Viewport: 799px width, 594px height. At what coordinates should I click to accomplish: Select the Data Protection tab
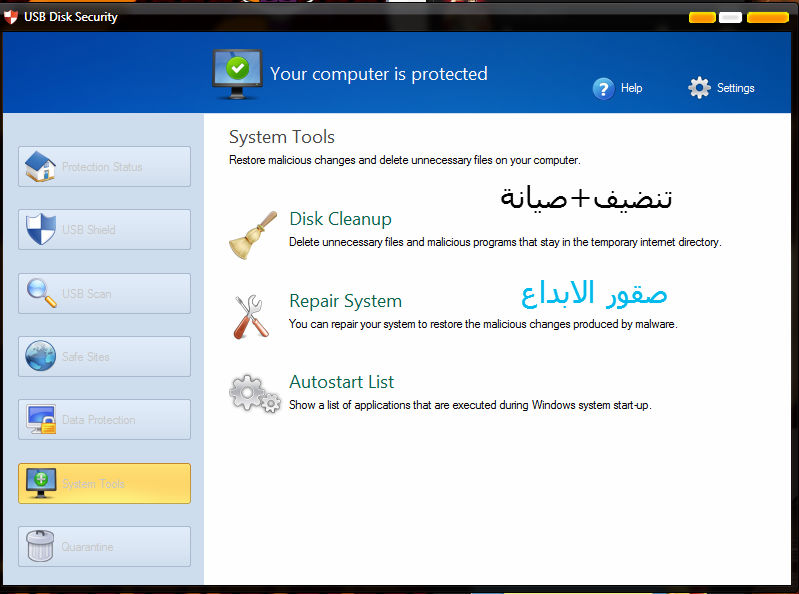tap(104, 420)
